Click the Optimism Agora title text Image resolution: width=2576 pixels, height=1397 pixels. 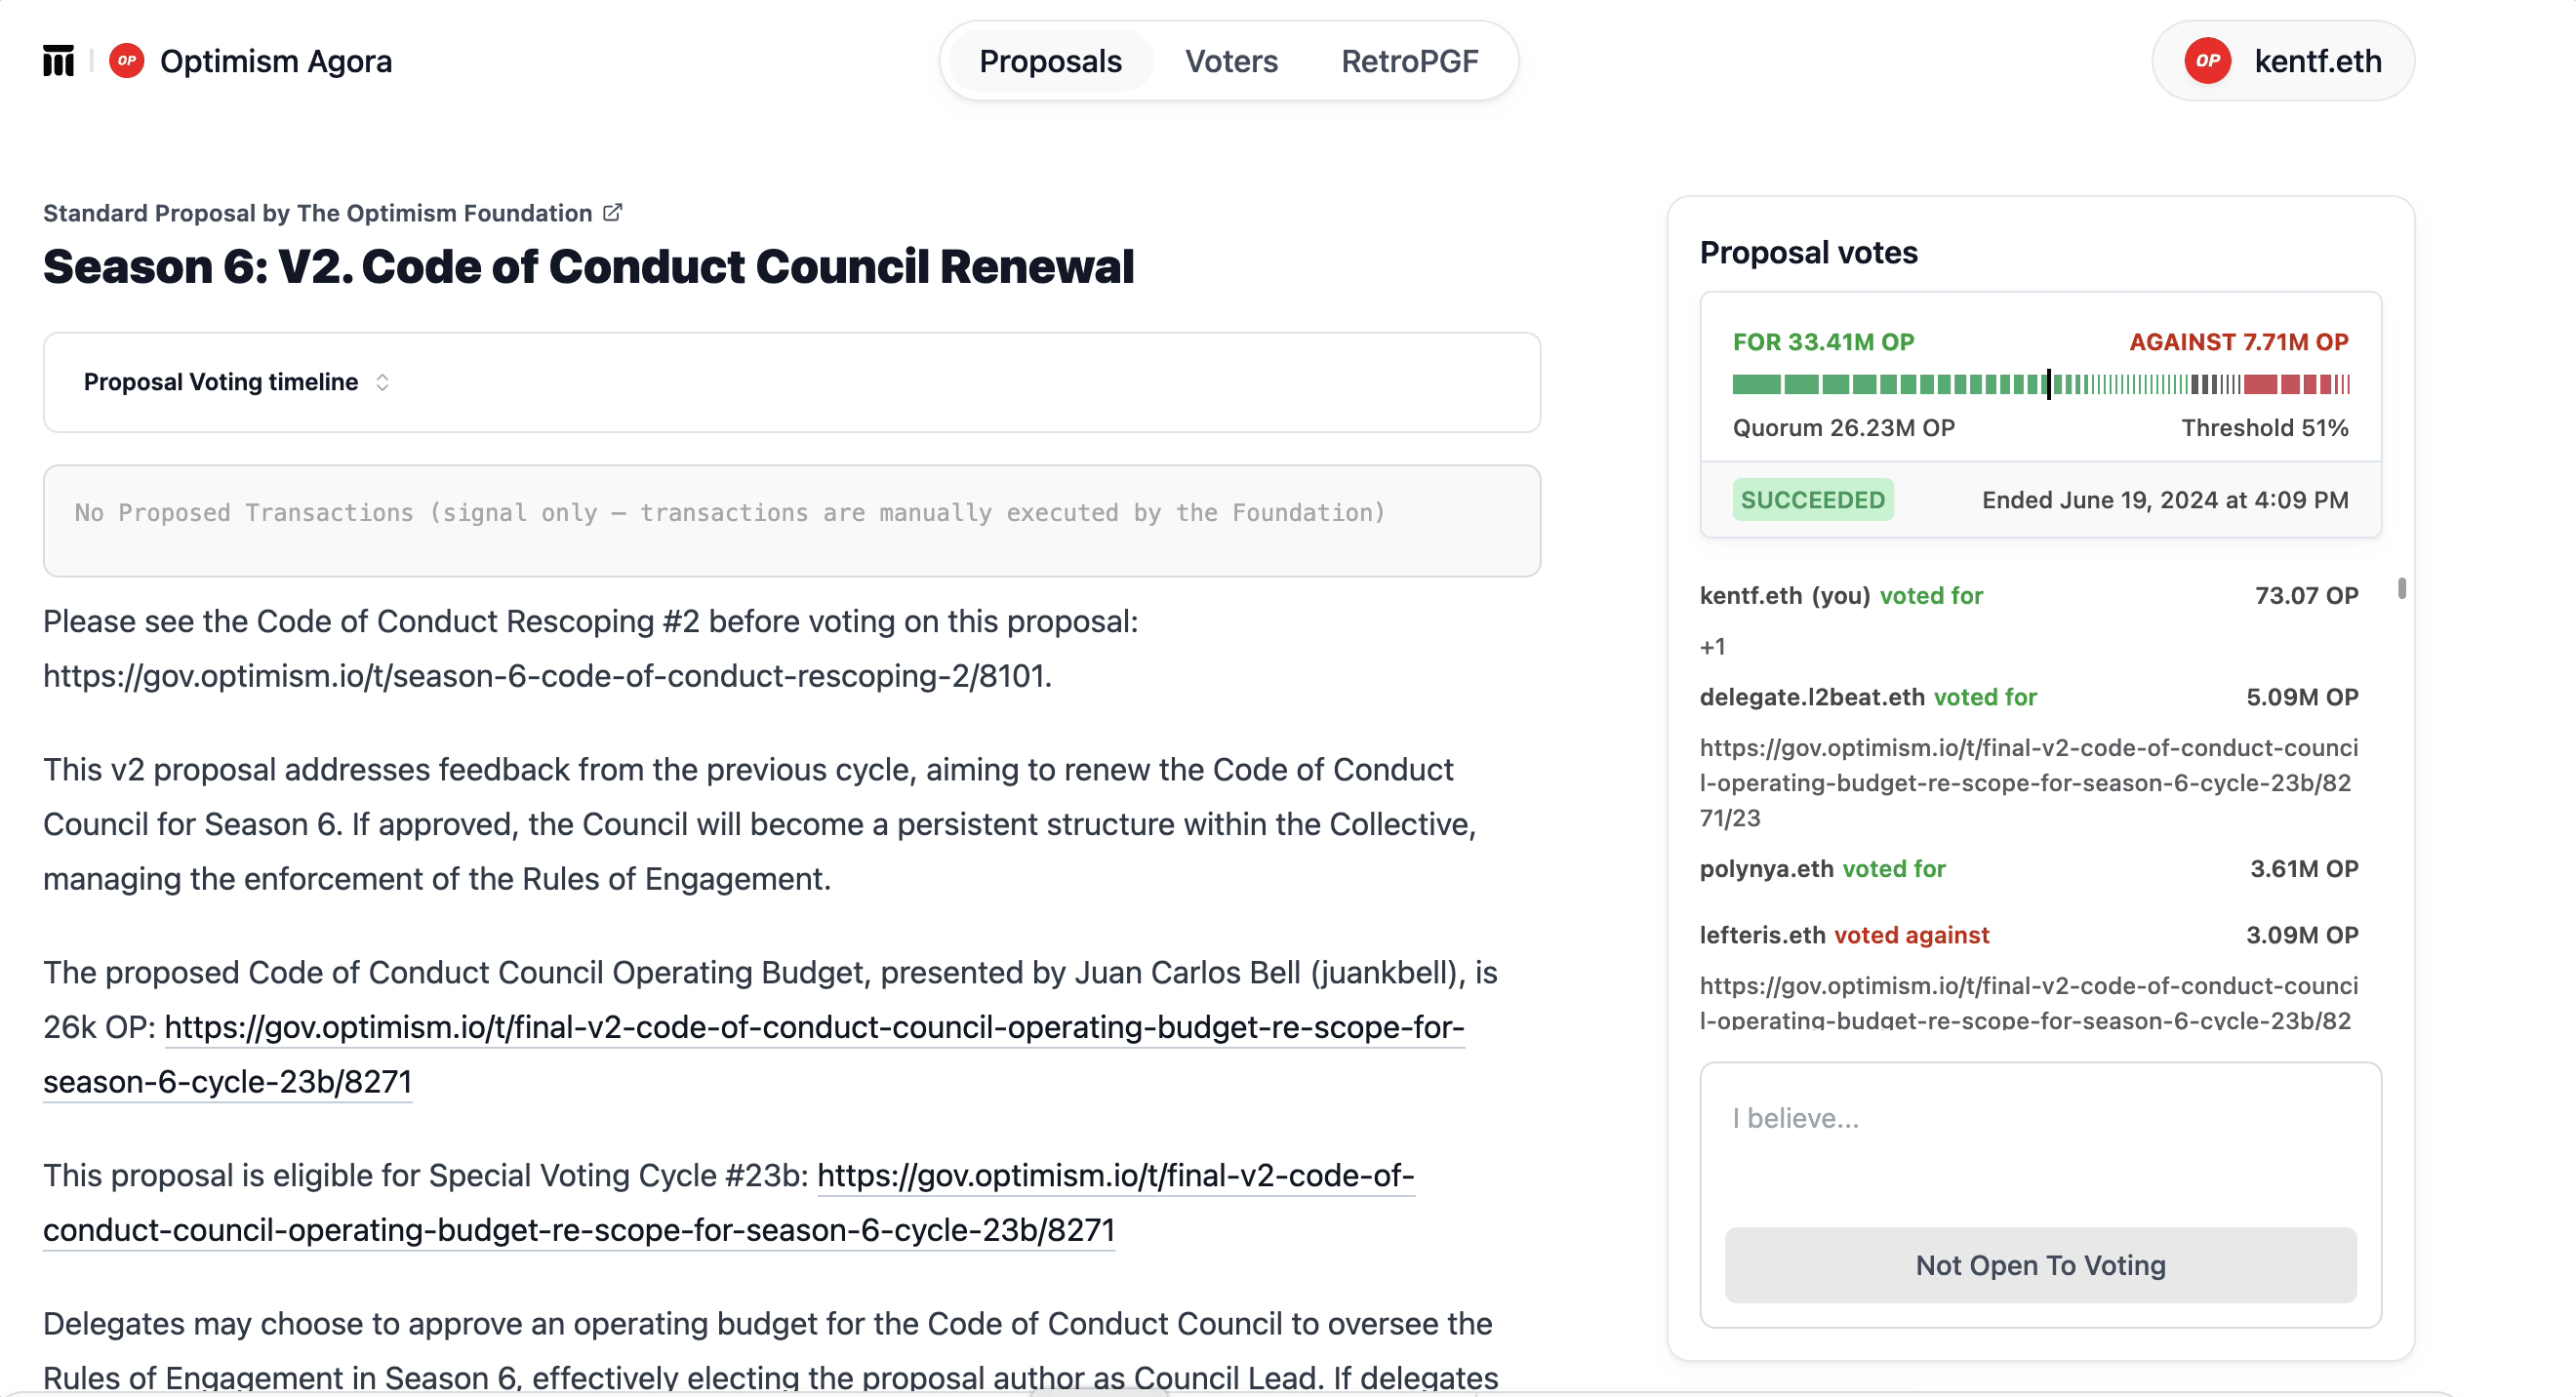[x=276, y=61]
